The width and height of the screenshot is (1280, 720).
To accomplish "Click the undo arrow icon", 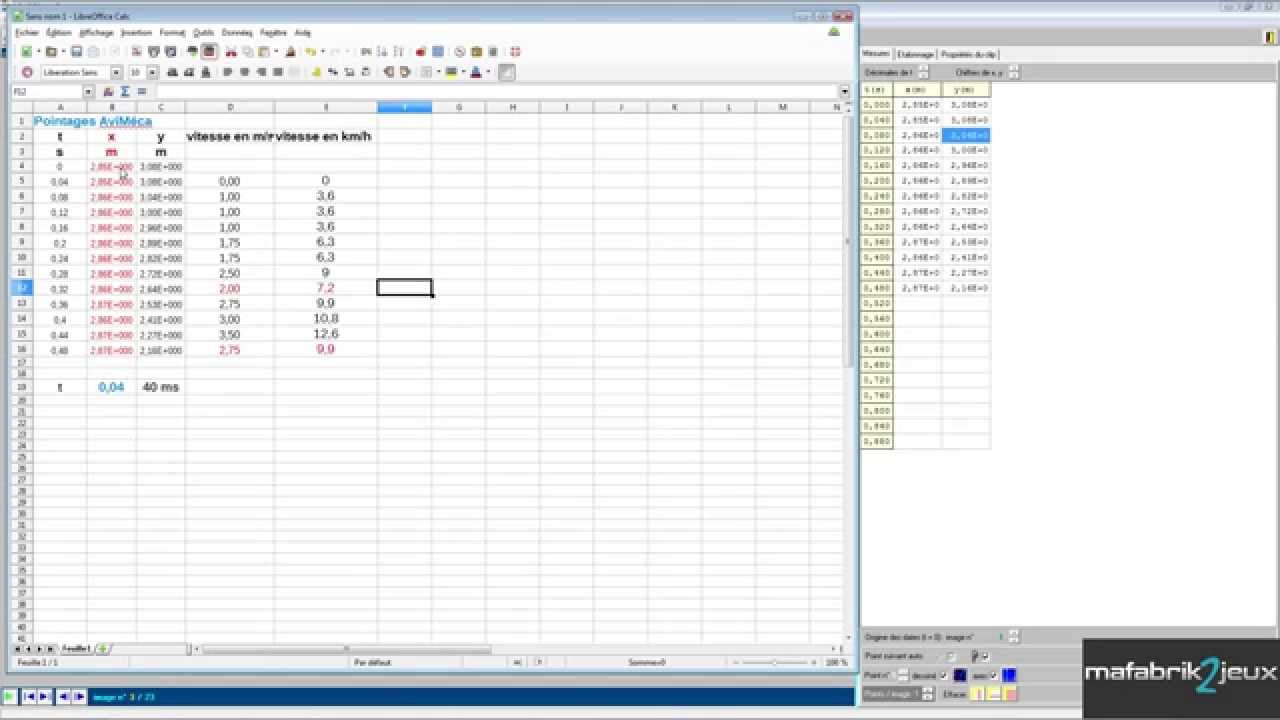I will tap(311, 52).
